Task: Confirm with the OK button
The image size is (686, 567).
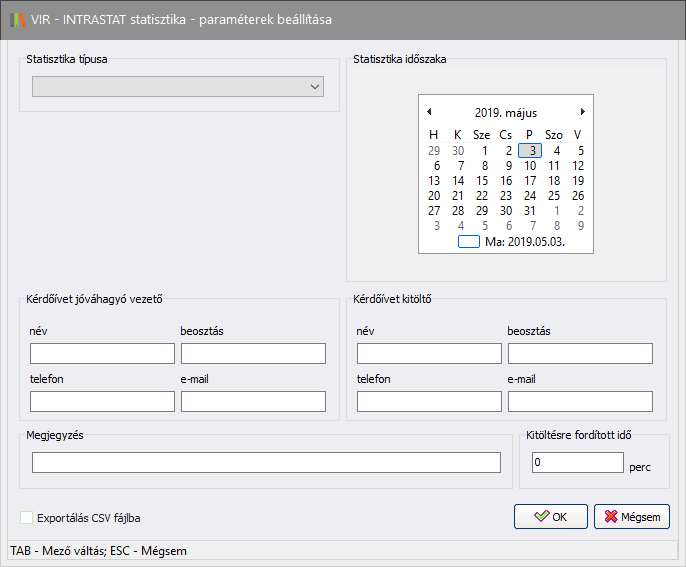Action: pos(550,516)
